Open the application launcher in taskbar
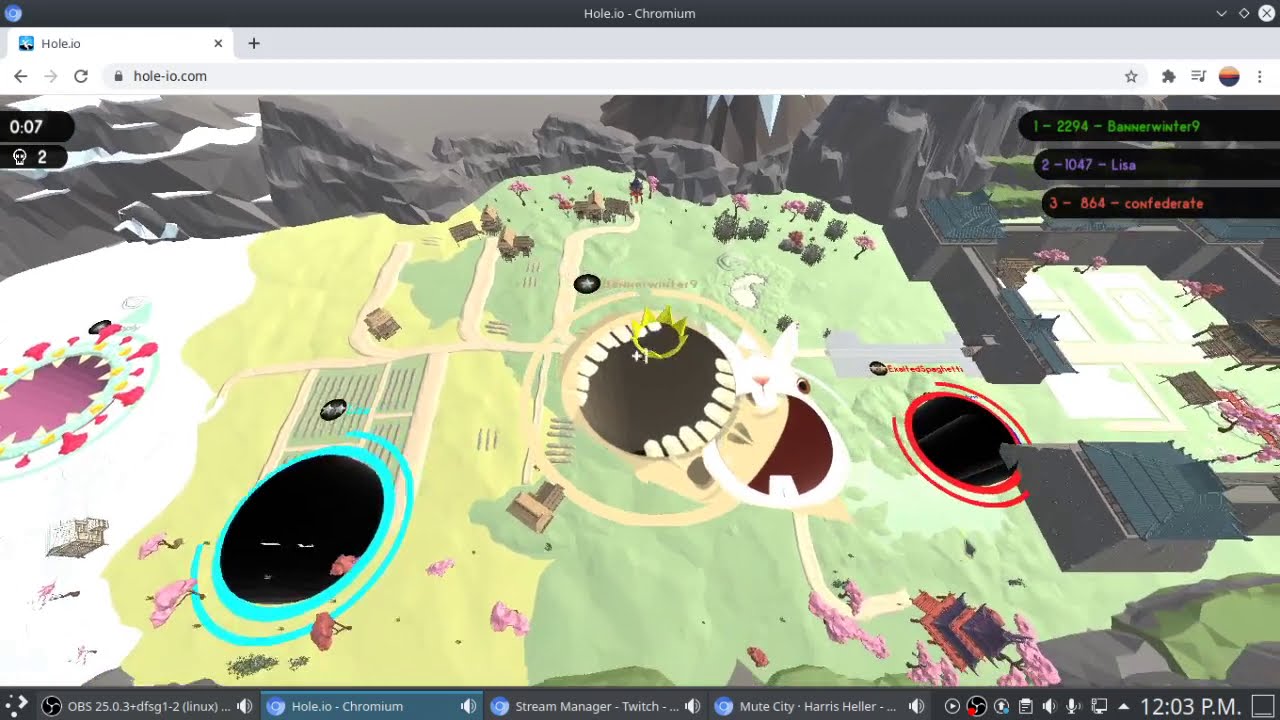The width and height of the screenshot is (1280, 720). (x=17, y=706)
